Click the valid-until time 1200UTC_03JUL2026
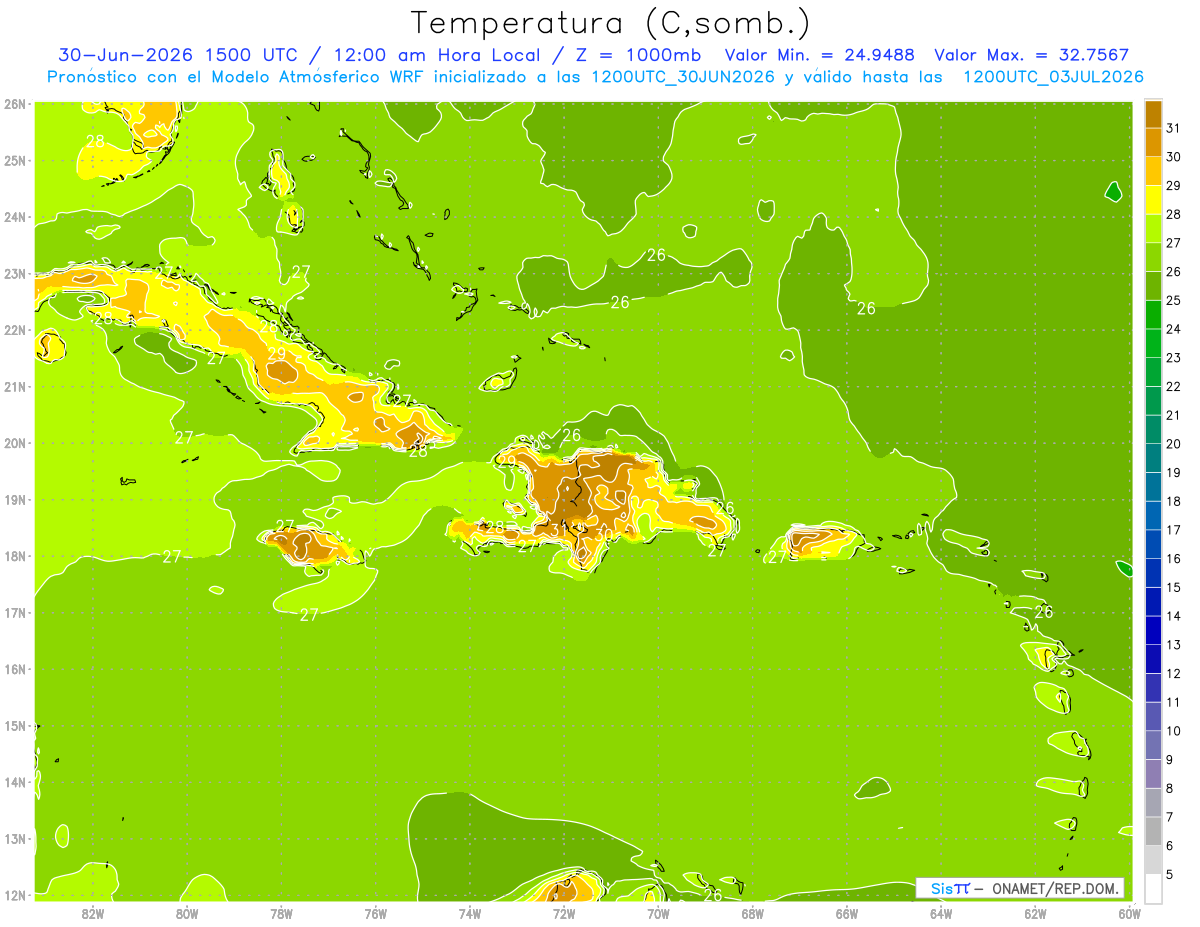This screenshot has height=927, width=1200. [1053, 77]
